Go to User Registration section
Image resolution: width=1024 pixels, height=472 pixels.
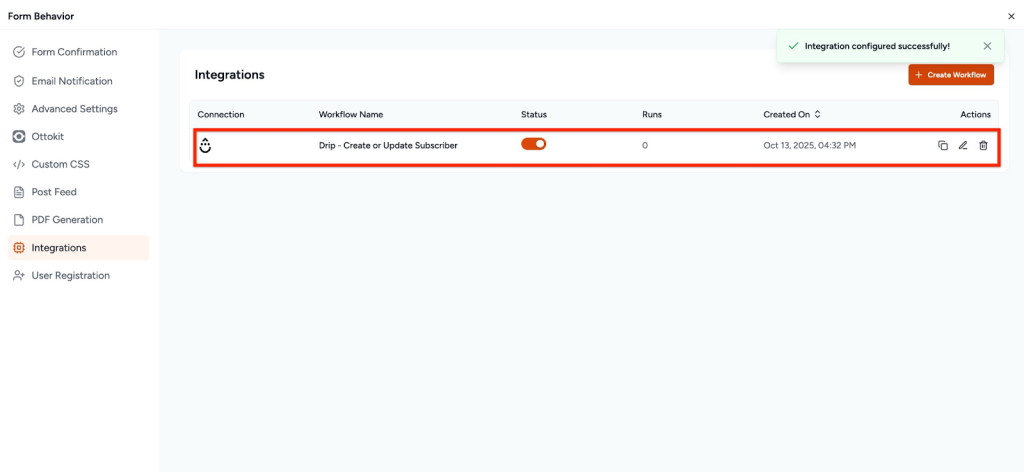[x=70, y=275]
